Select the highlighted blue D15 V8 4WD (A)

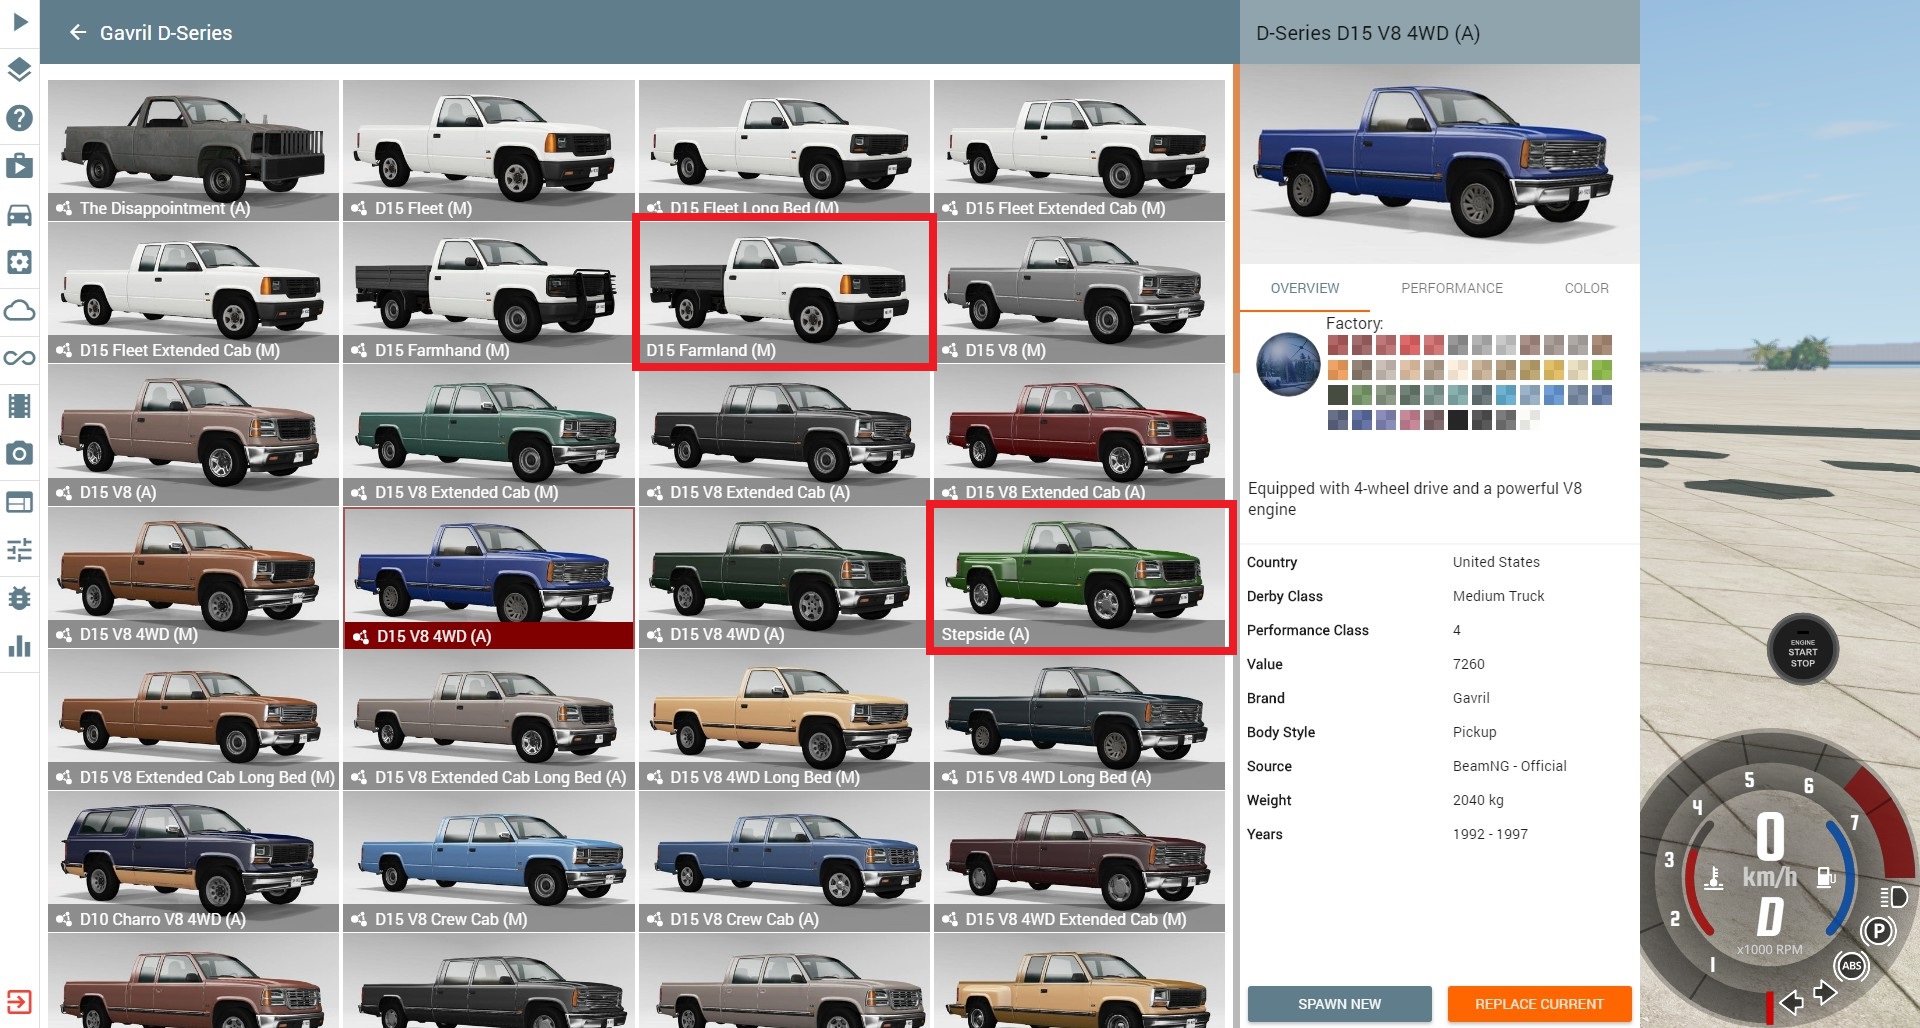tap(488, 578)
